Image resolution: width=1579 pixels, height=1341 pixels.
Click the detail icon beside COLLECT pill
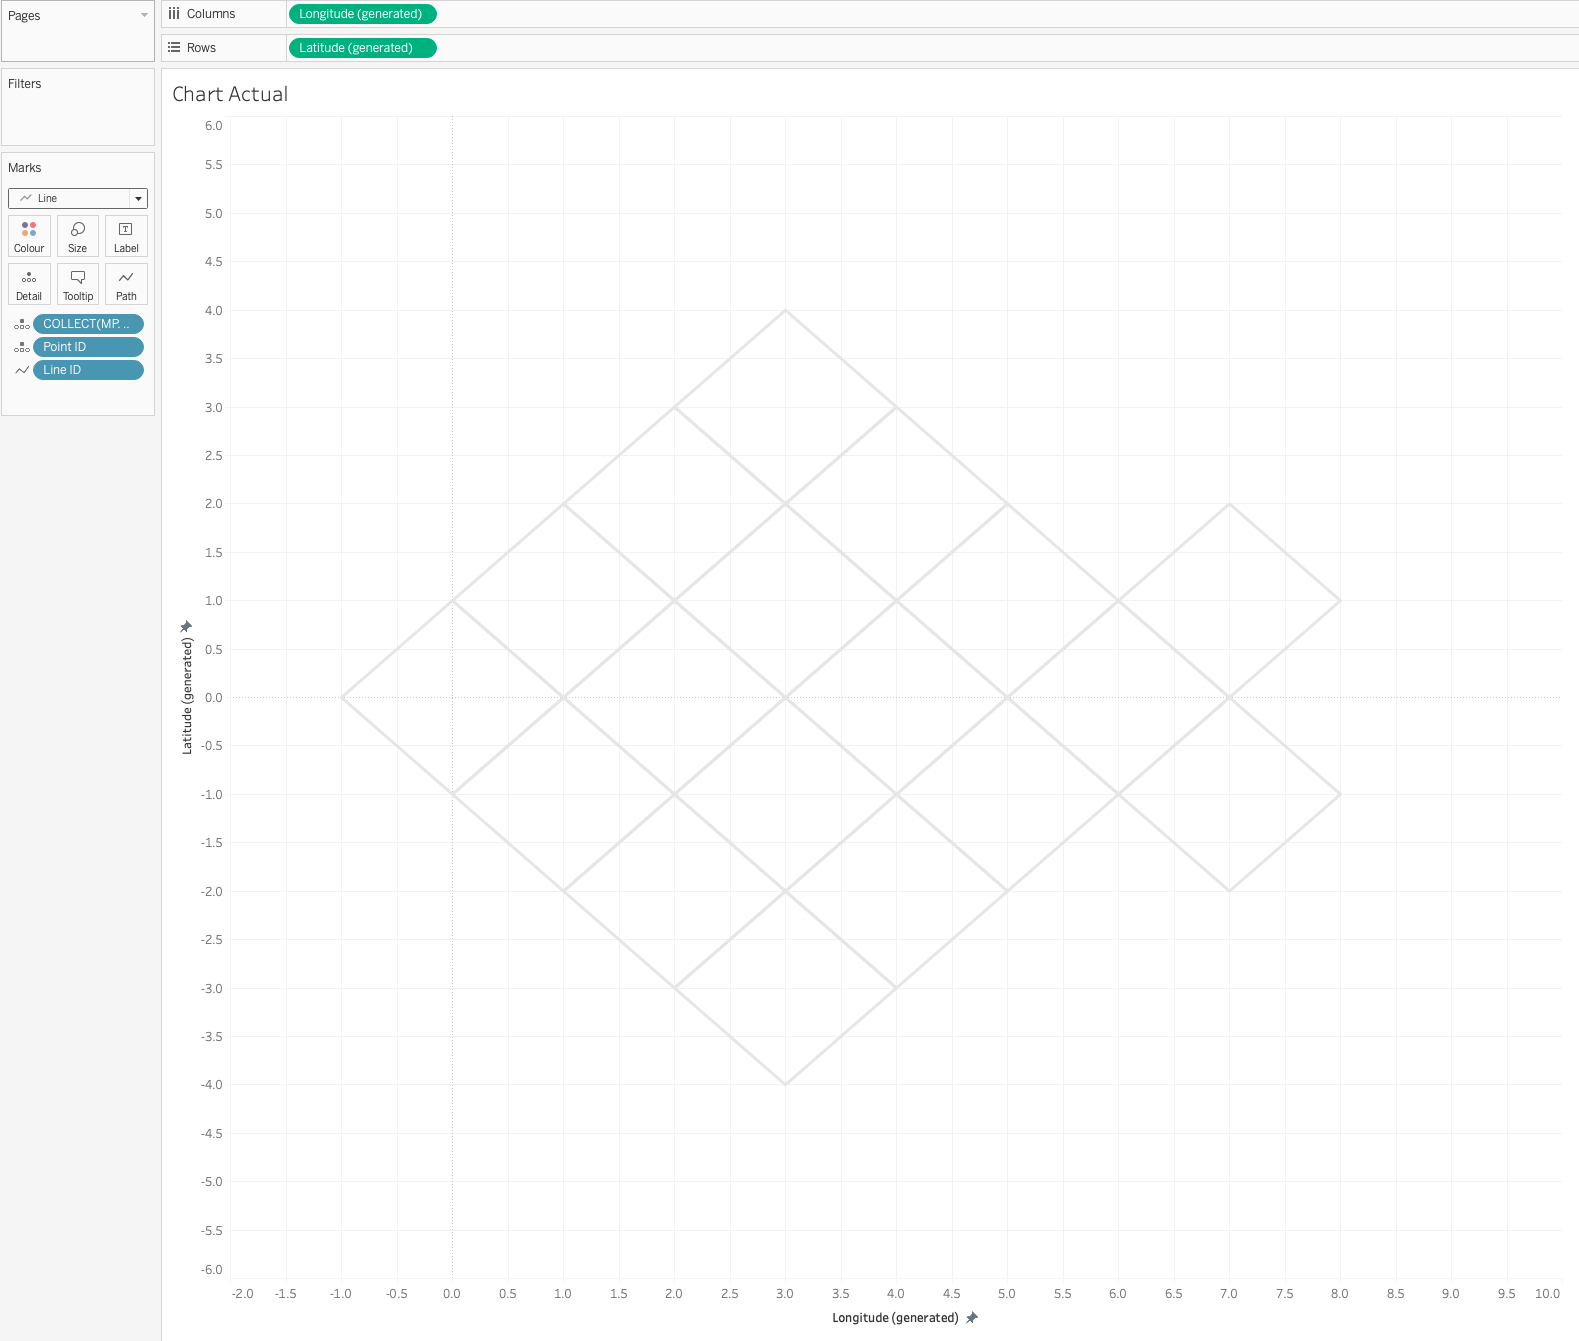click(21, 324)
